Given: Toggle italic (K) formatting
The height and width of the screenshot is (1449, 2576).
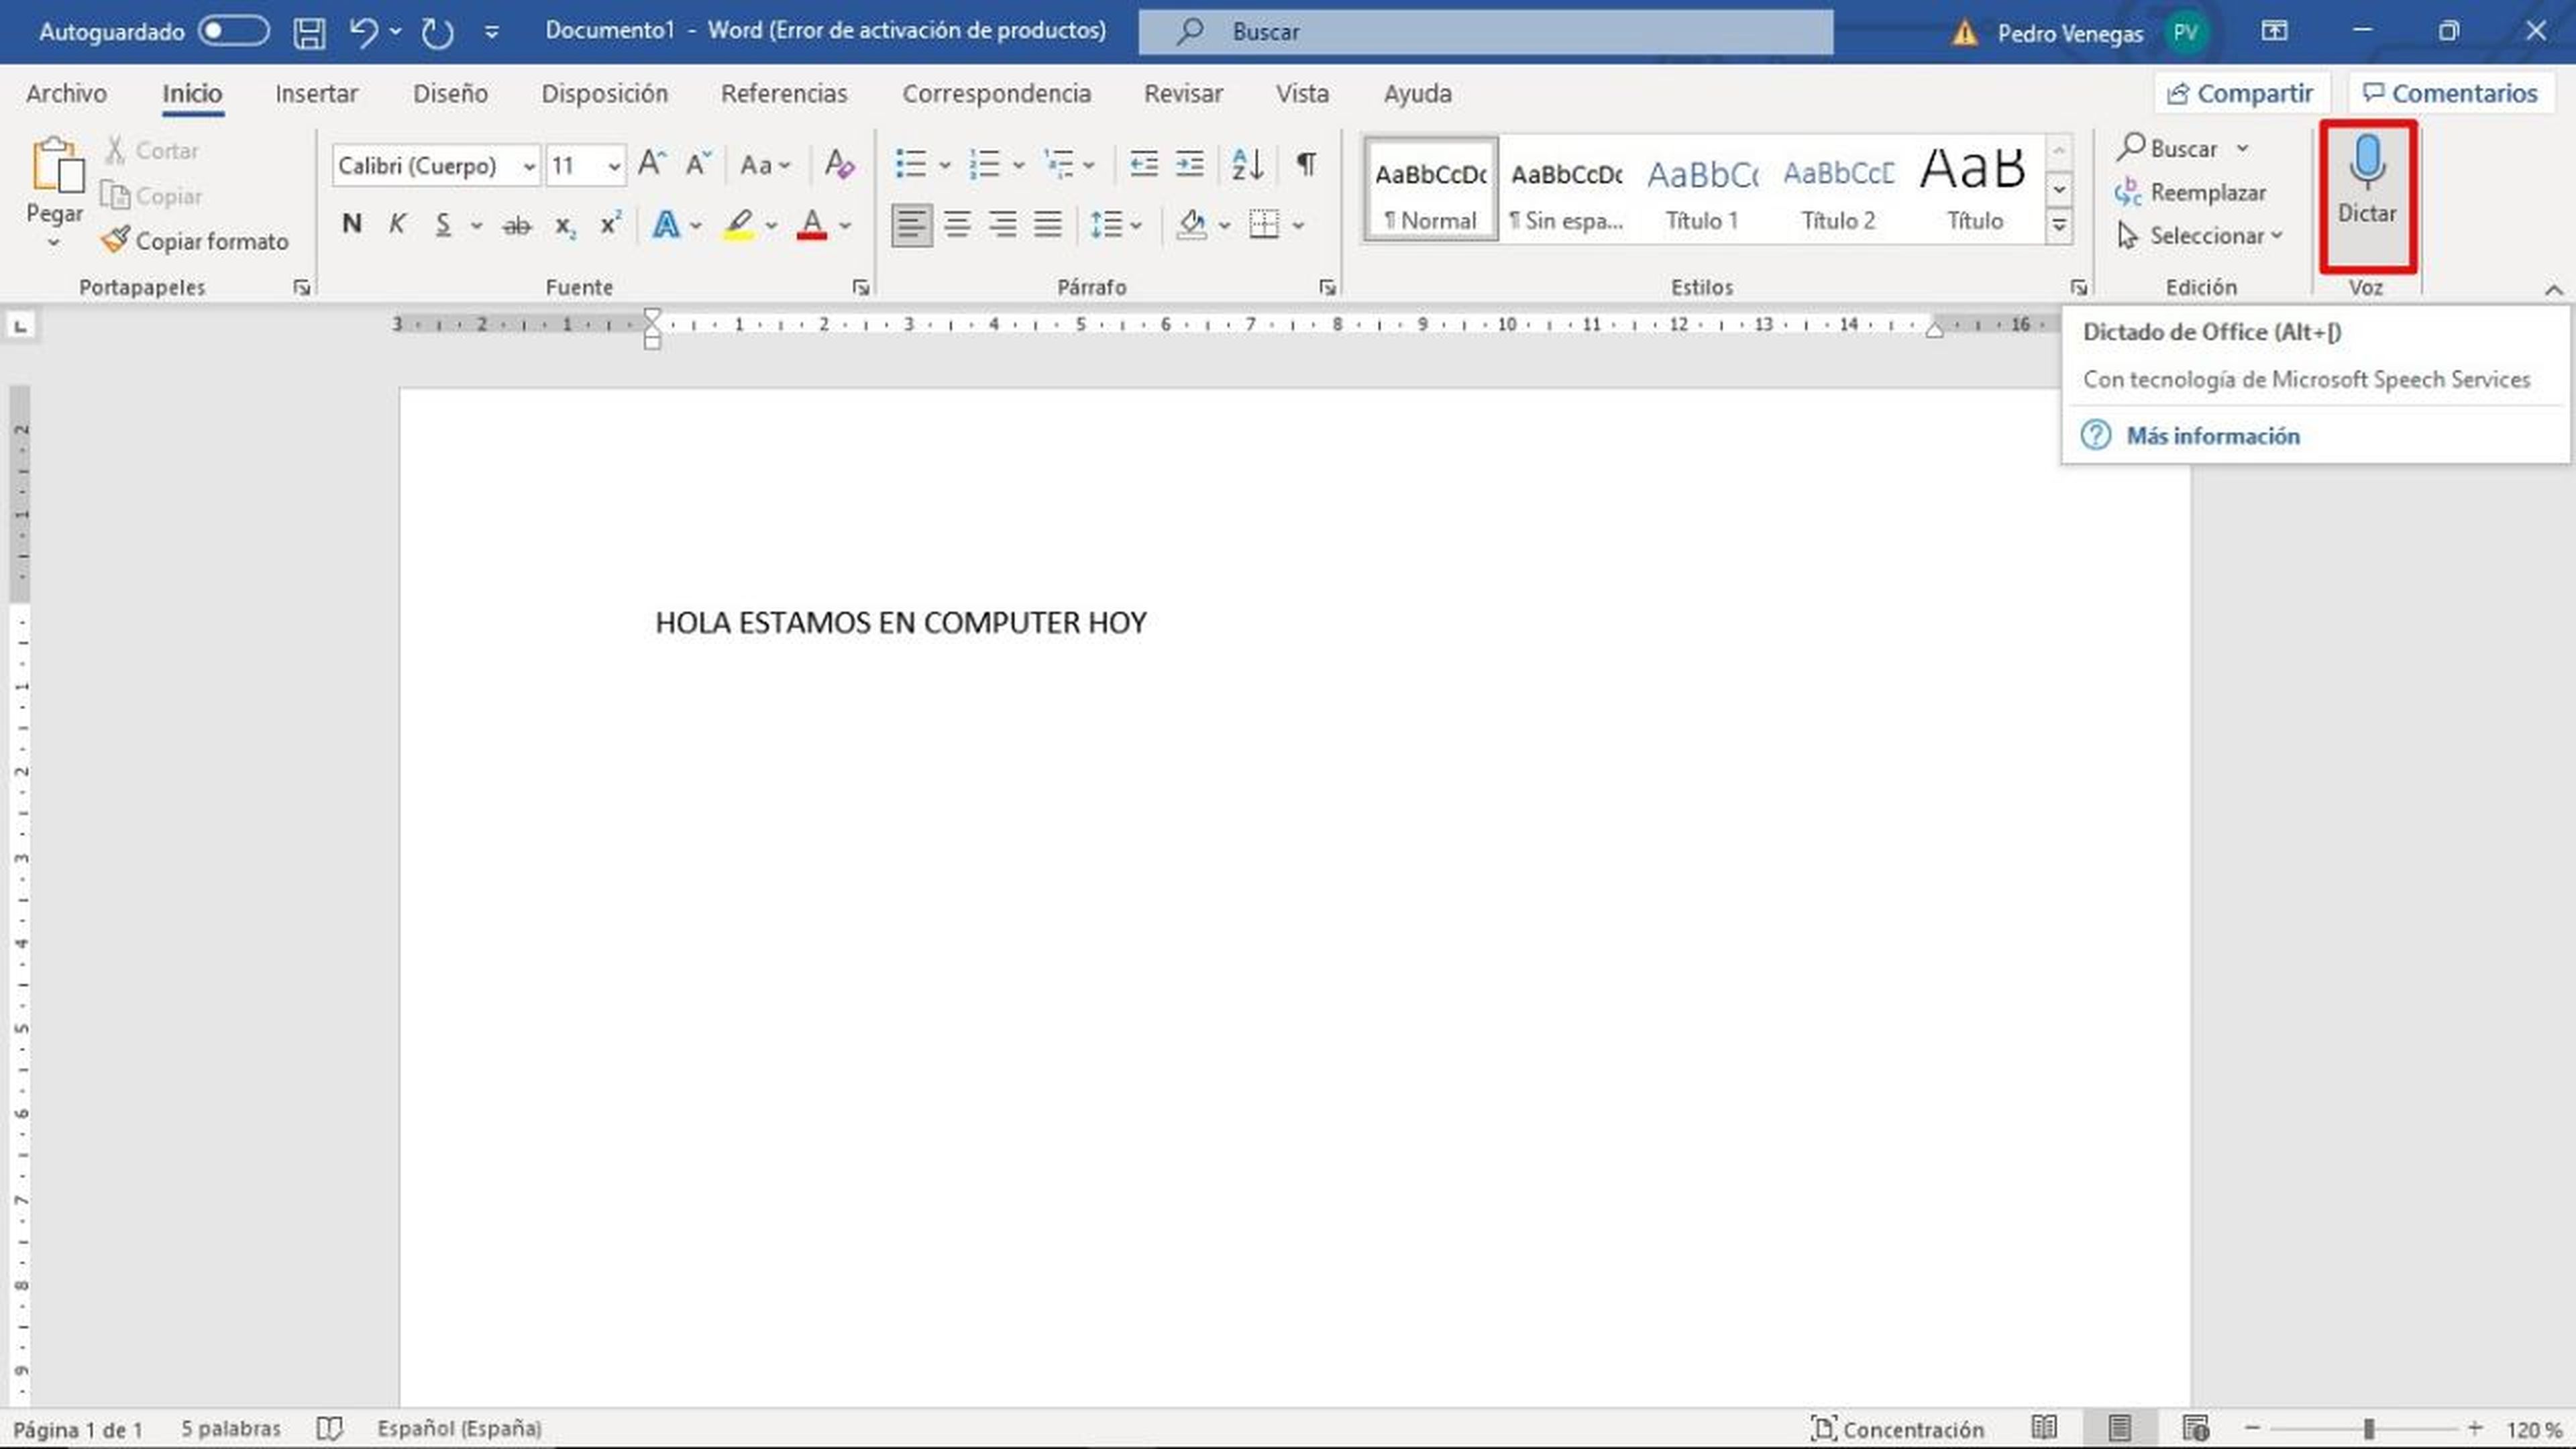Looking at the screenshot, I should (x=397, y=224).
